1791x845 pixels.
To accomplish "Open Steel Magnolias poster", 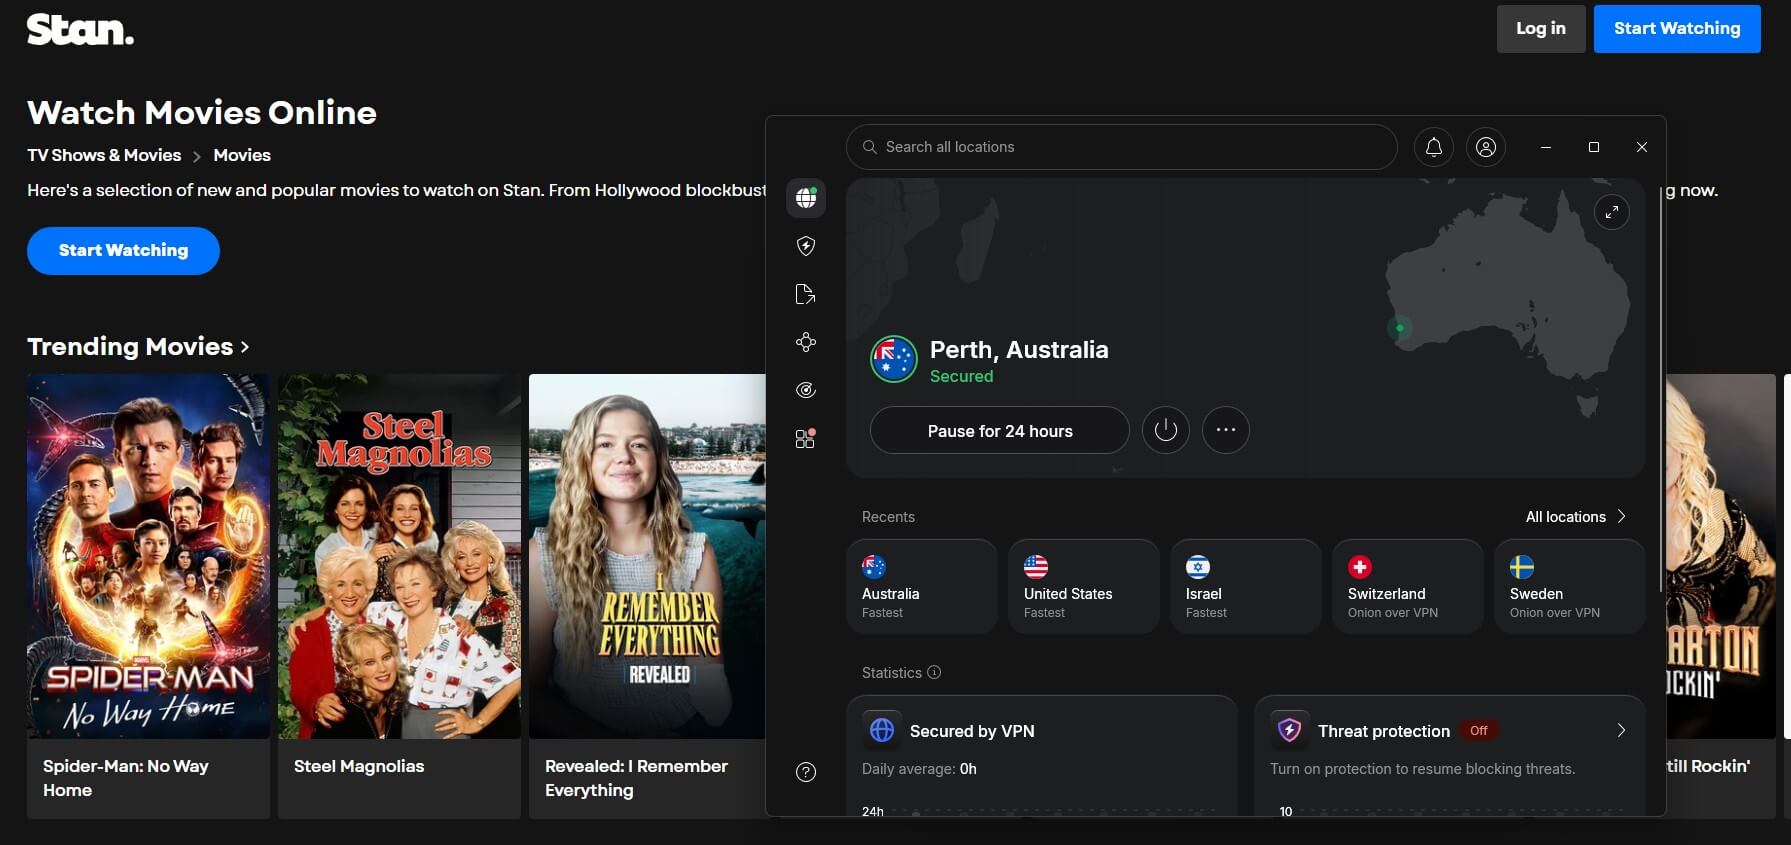I will point(399,556).
